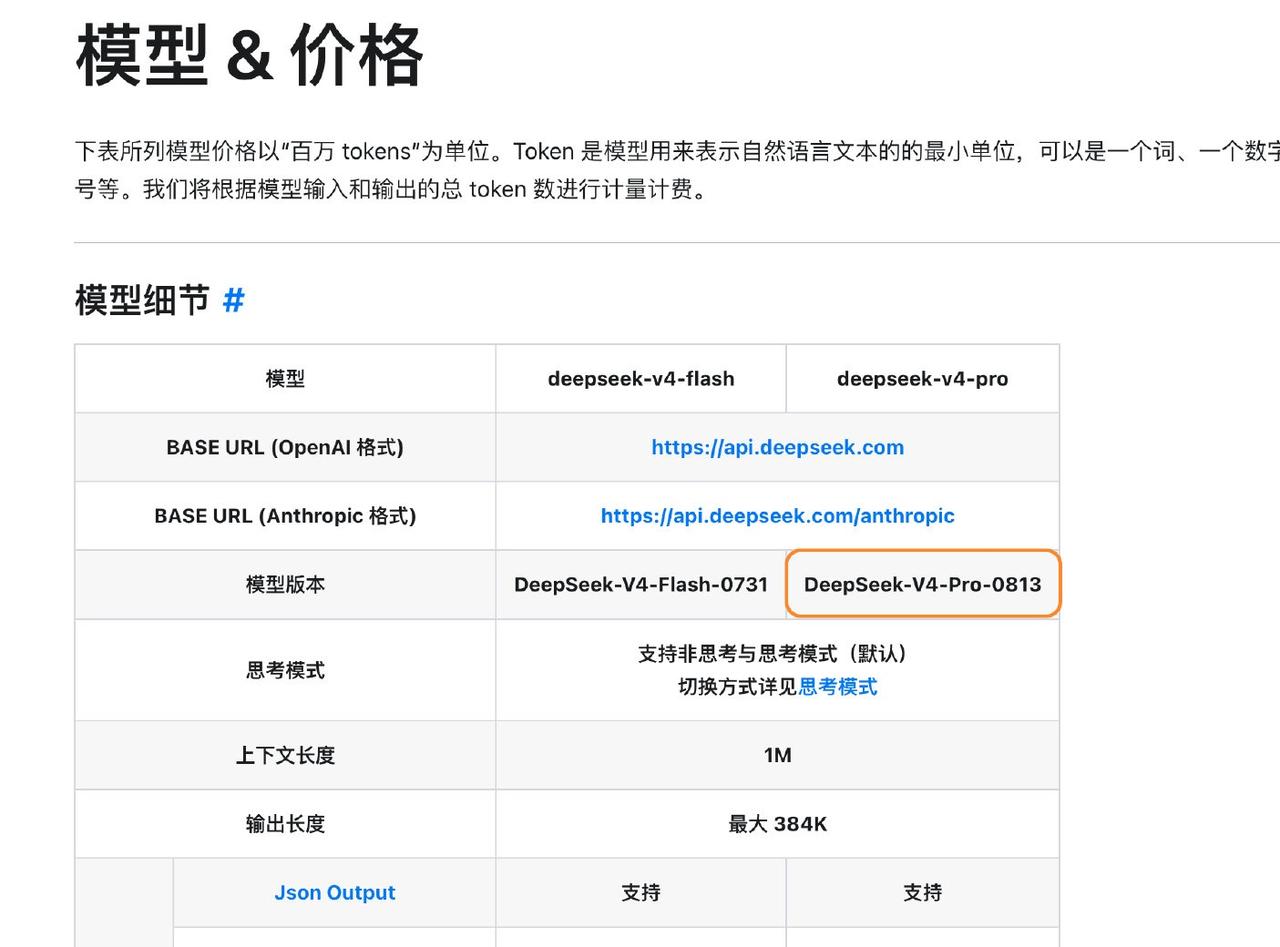Select the 最大 384K value
Screen dimensions: 1280x947
tap(777, 824)
